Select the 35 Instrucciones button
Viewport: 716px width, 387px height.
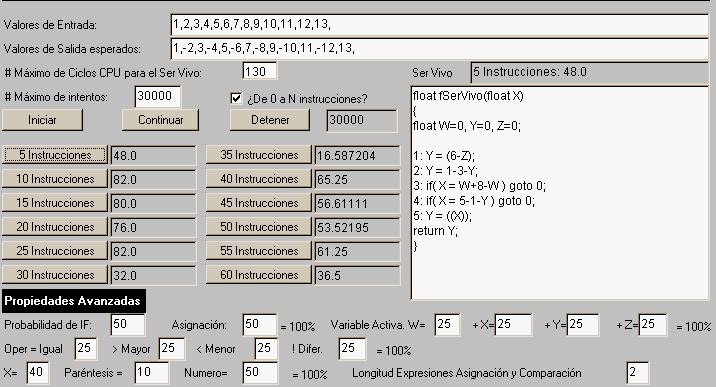tap(259, 155)
